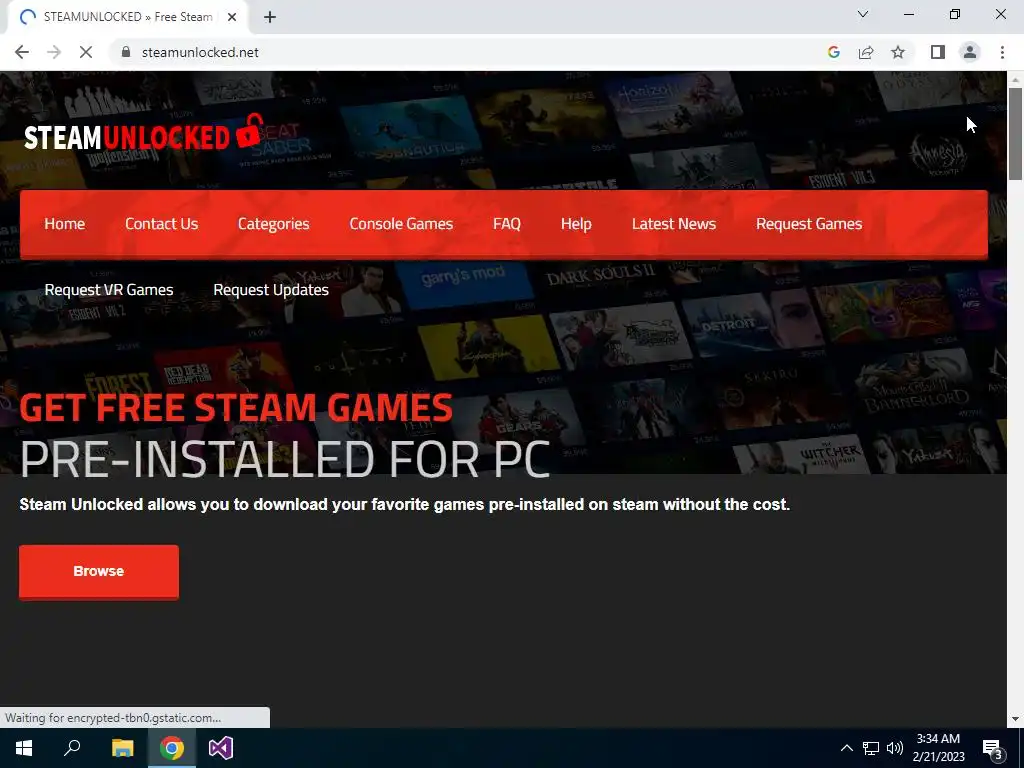Open the Categories menu
The width and height of the screenshot is (1024, 768).
click(x=274, y=224)
